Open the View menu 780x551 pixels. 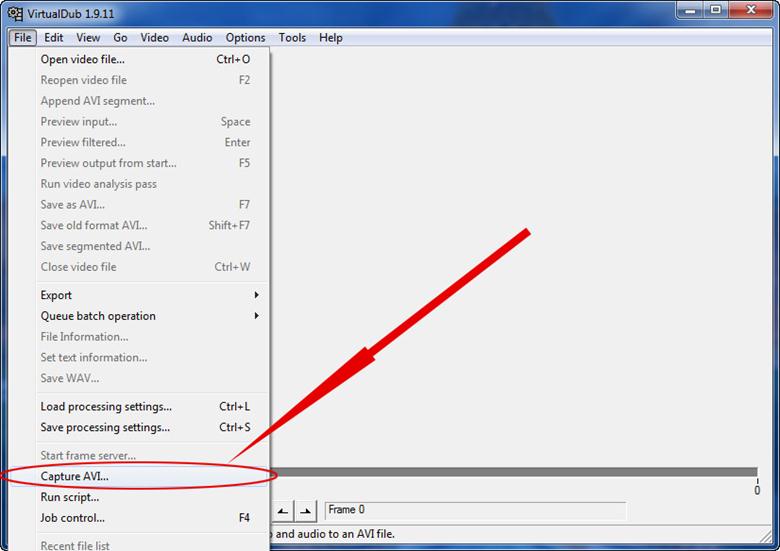coord(88,38)
